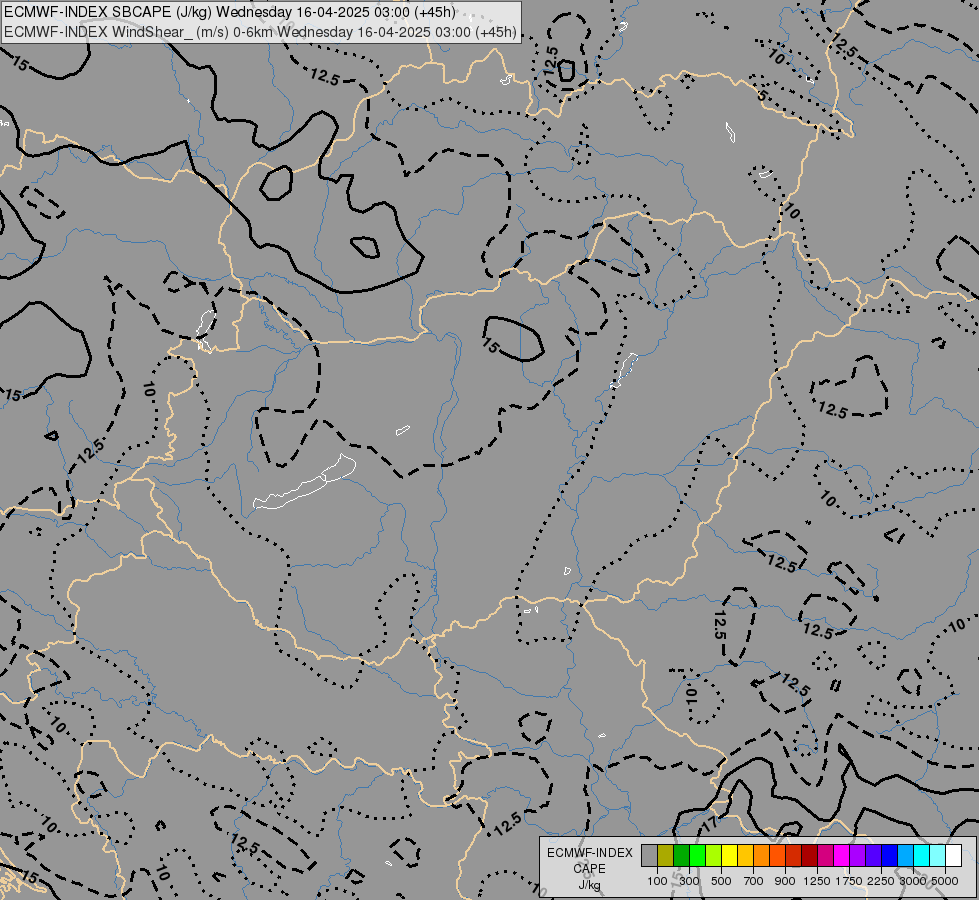Select the cyan swatch left of 5000 tick
Viewport: 979px width, 900px height.
click(937, 856)
